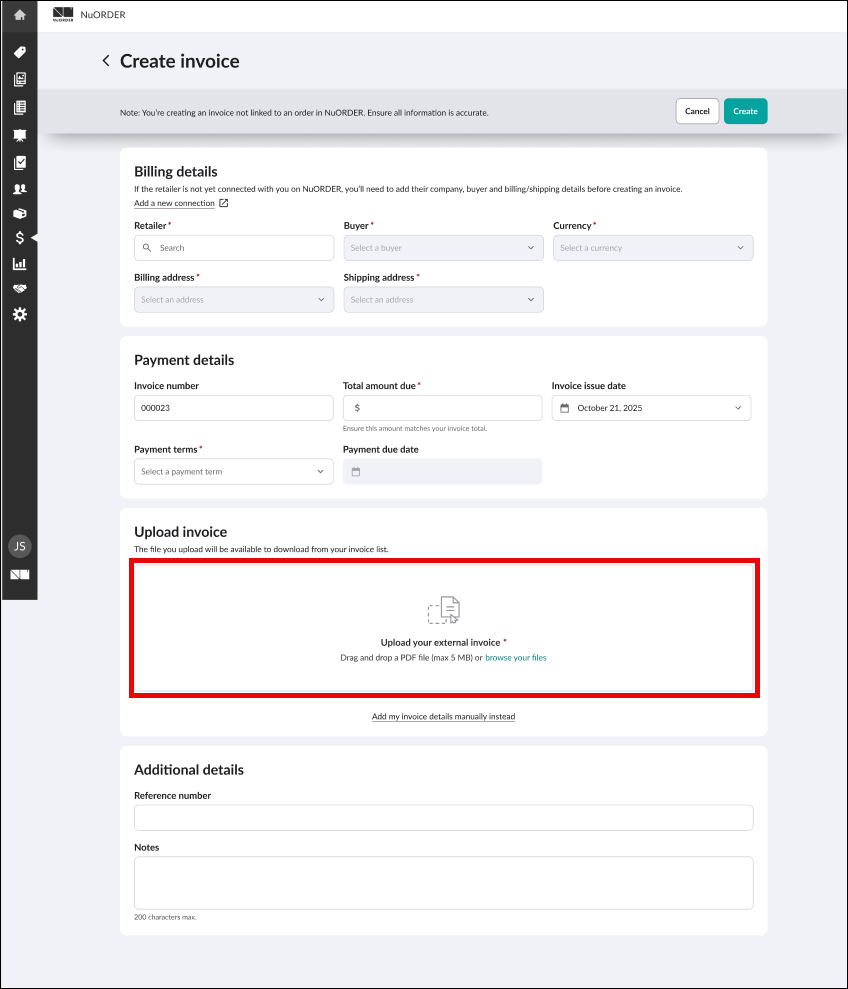This screenshot has width=848, height=989.
Task: Click the presentation board sidebar icon
Action: [19, 135]
